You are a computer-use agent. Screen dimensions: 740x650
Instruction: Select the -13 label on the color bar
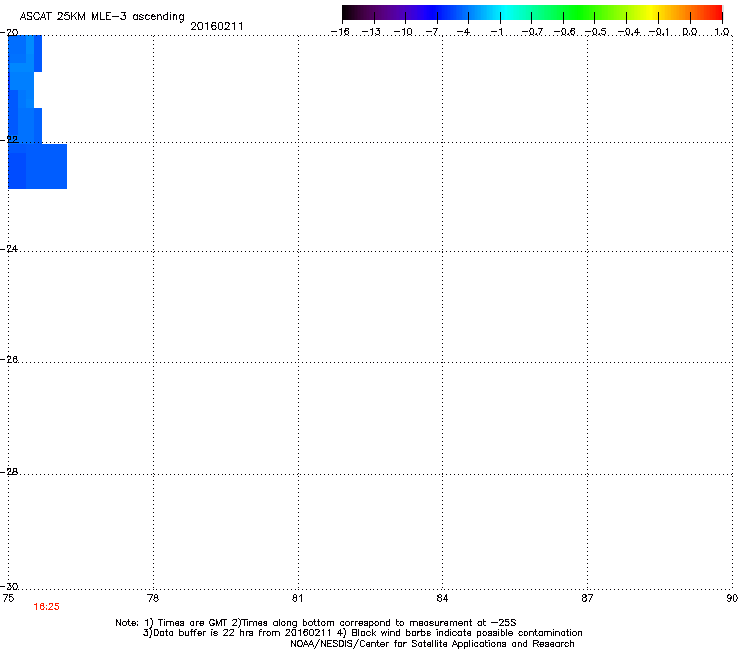click(371, 32)
